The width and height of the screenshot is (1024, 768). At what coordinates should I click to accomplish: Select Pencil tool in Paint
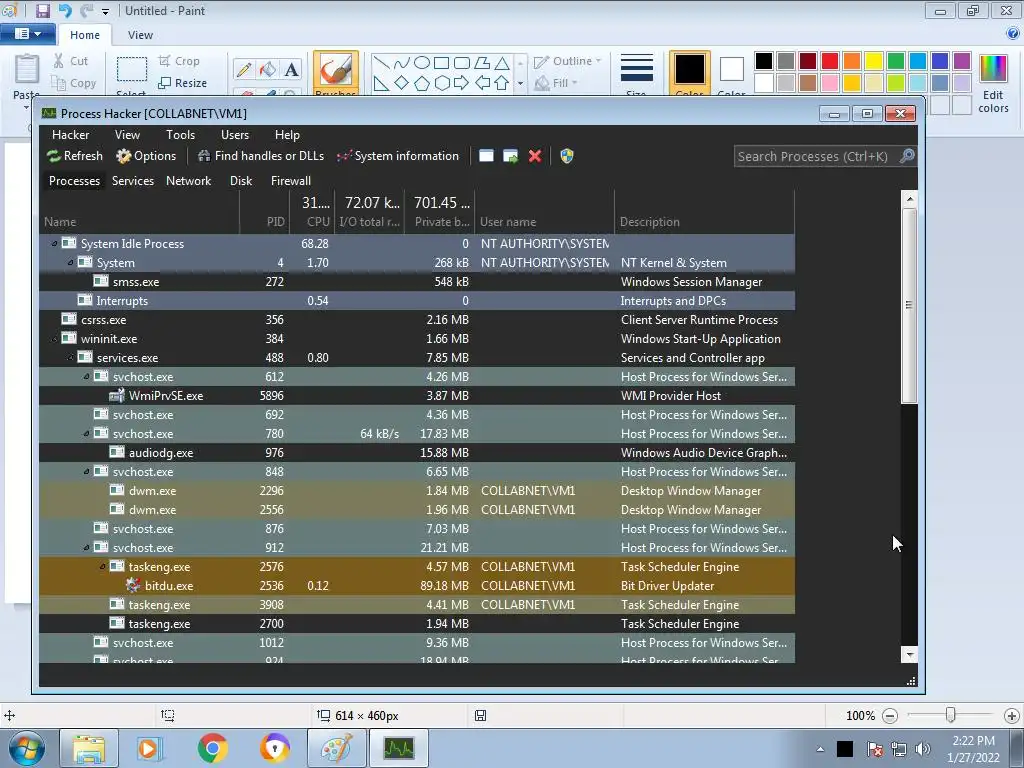click(244, 69)
